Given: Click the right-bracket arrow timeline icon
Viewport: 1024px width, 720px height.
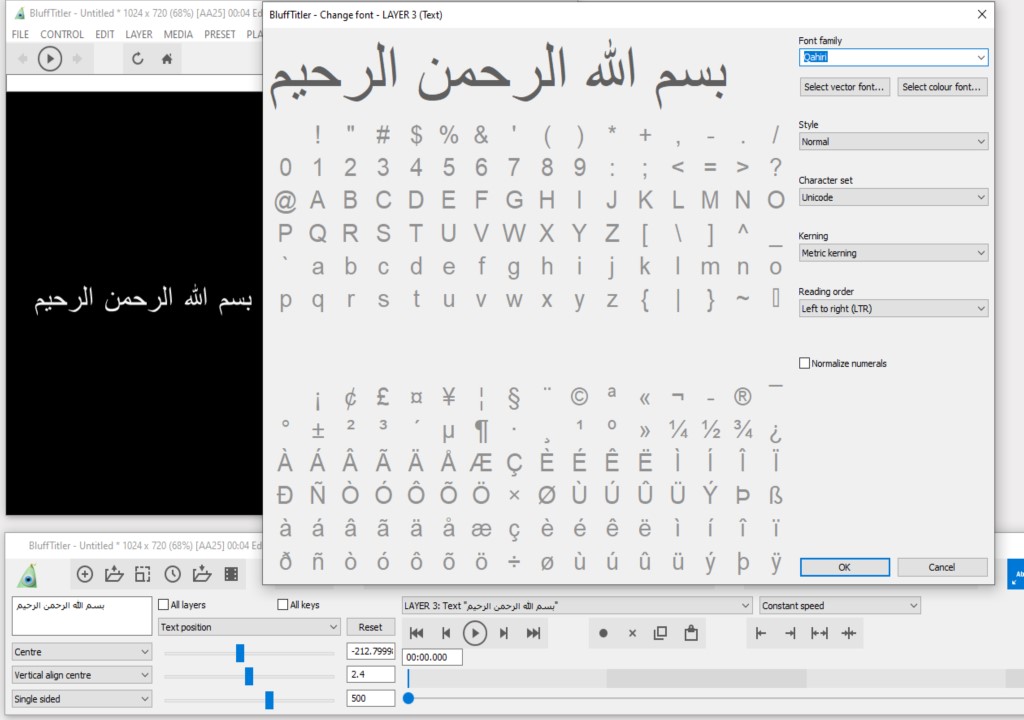Looking at the screenshot, I should 790,633.
